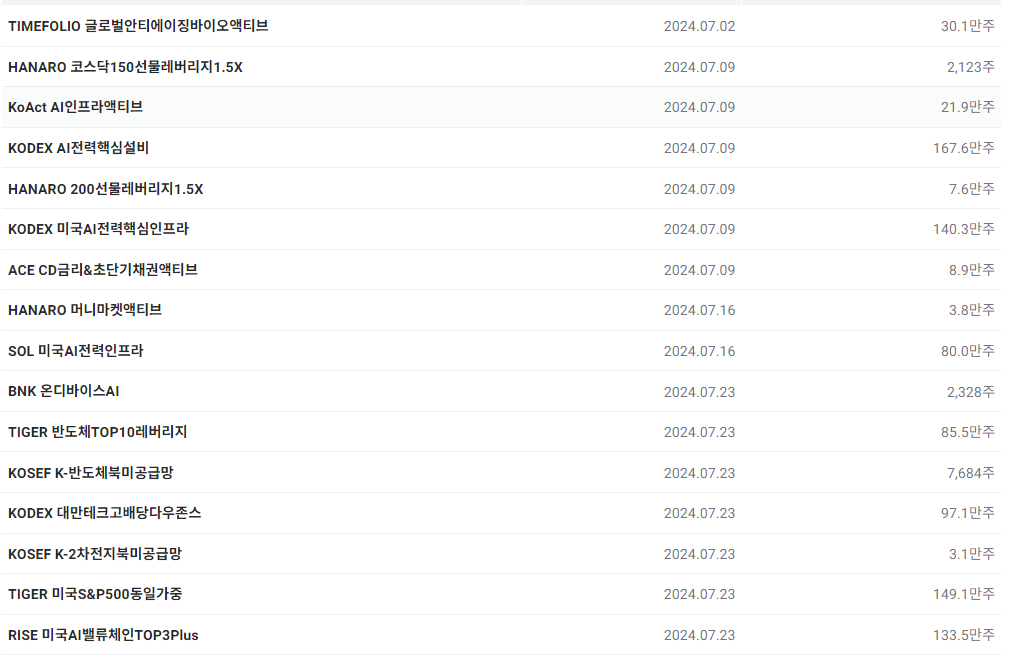Screen dimensions: 1018x658
Task: Click the 7,684주 volume value
Action: (x=970, y=472)
